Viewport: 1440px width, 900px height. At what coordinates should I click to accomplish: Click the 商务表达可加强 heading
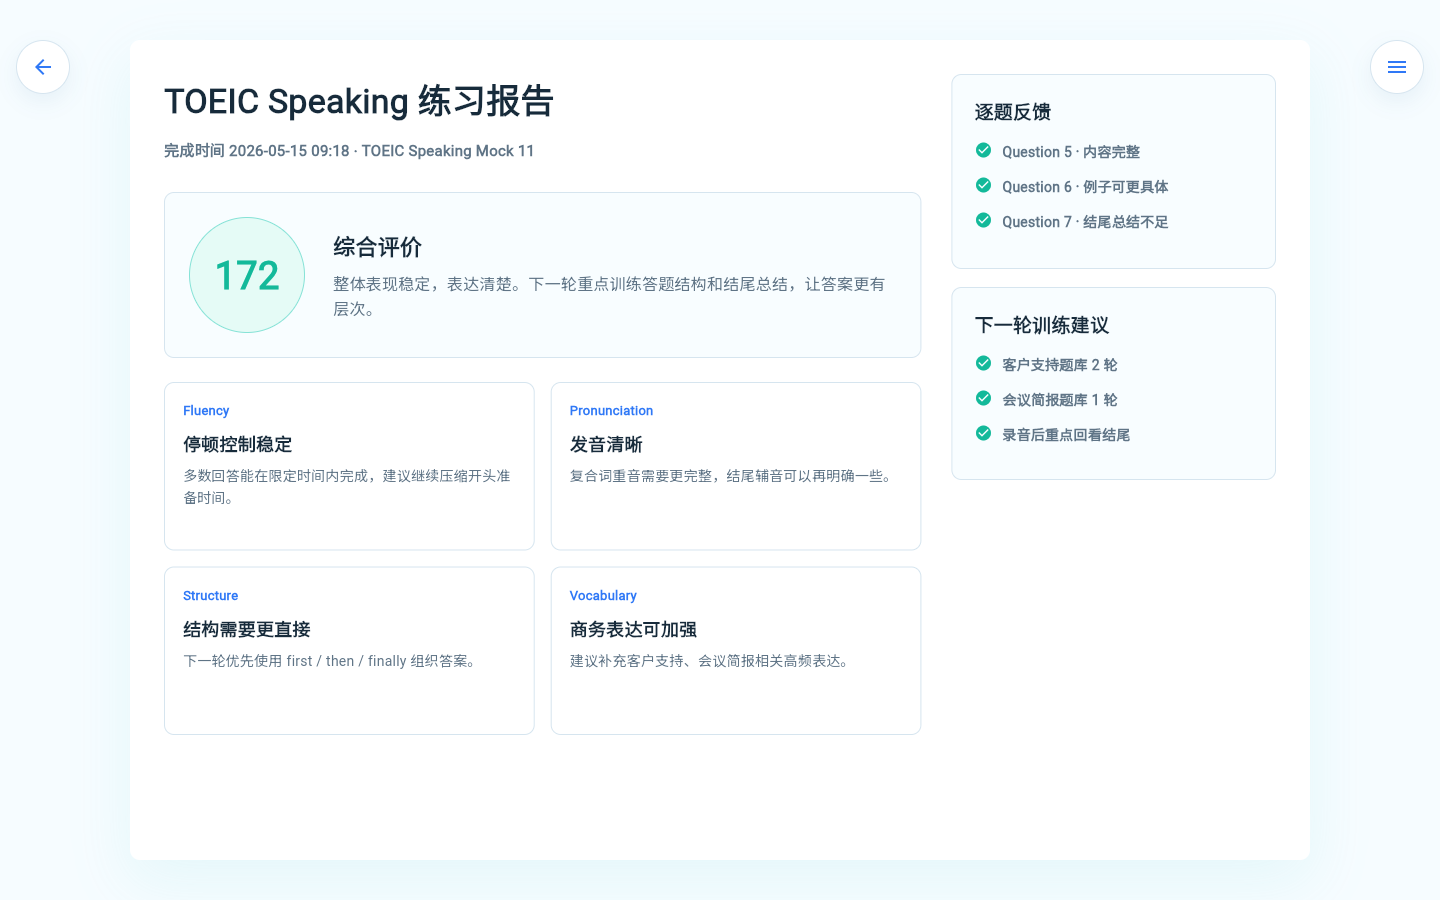coord(633,629)
